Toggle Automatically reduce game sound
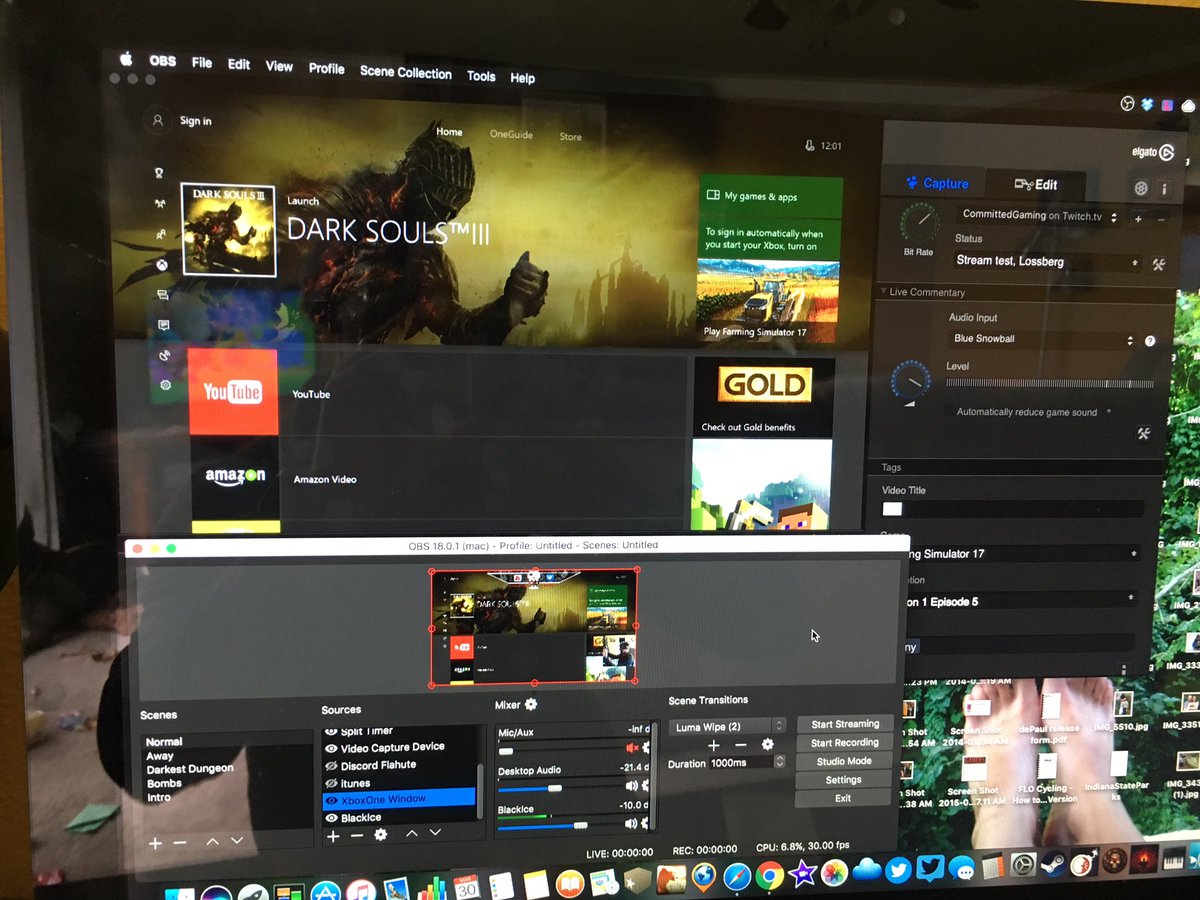 pyautogui.click(x=1026, y=412)
